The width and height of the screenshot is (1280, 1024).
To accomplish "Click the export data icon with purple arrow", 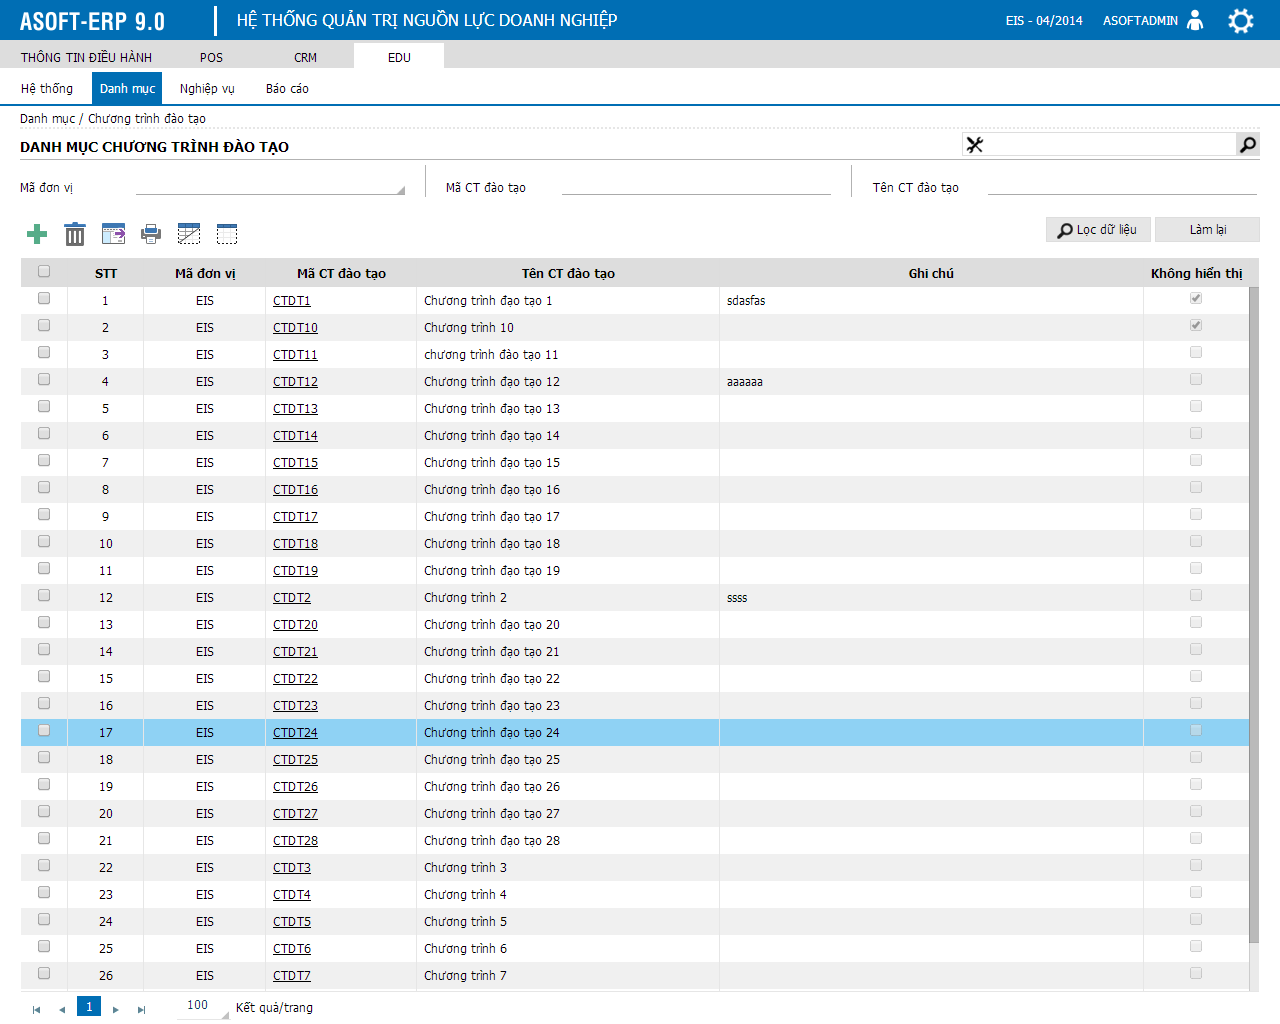I will 113,234.
